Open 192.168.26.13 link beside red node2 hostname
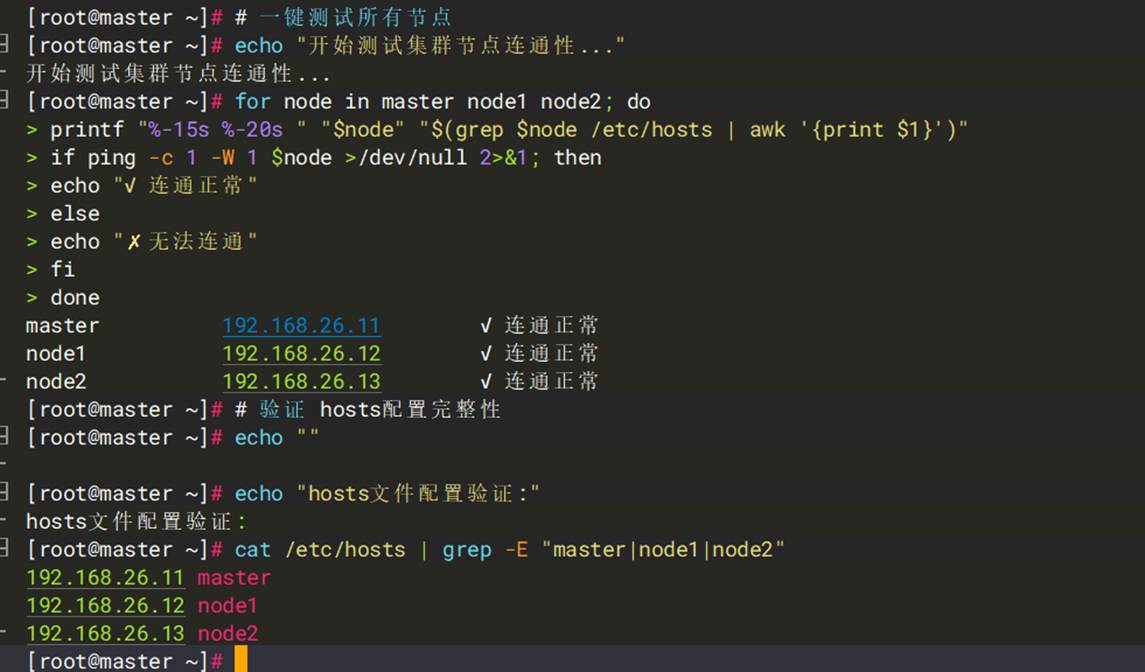The width and height of the screenshot is (1145, 672). (105, 633)
